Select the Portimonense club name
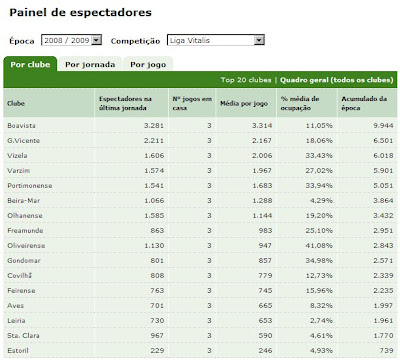The width and height of the screenshot is (400, 360). click(30, 186)
